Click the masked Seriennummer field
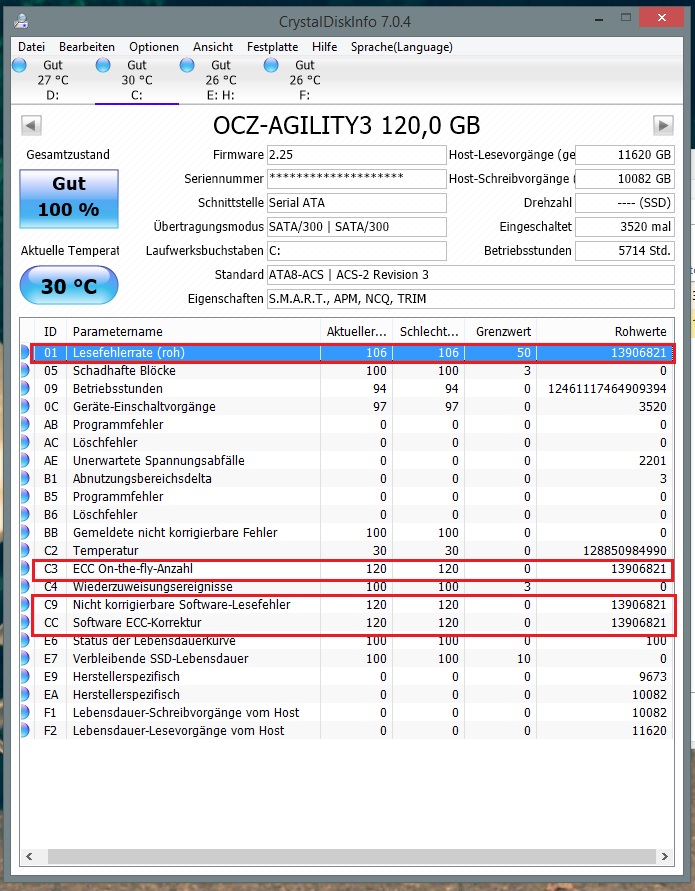Screen dimensions: 695x891 coord(357,178)
